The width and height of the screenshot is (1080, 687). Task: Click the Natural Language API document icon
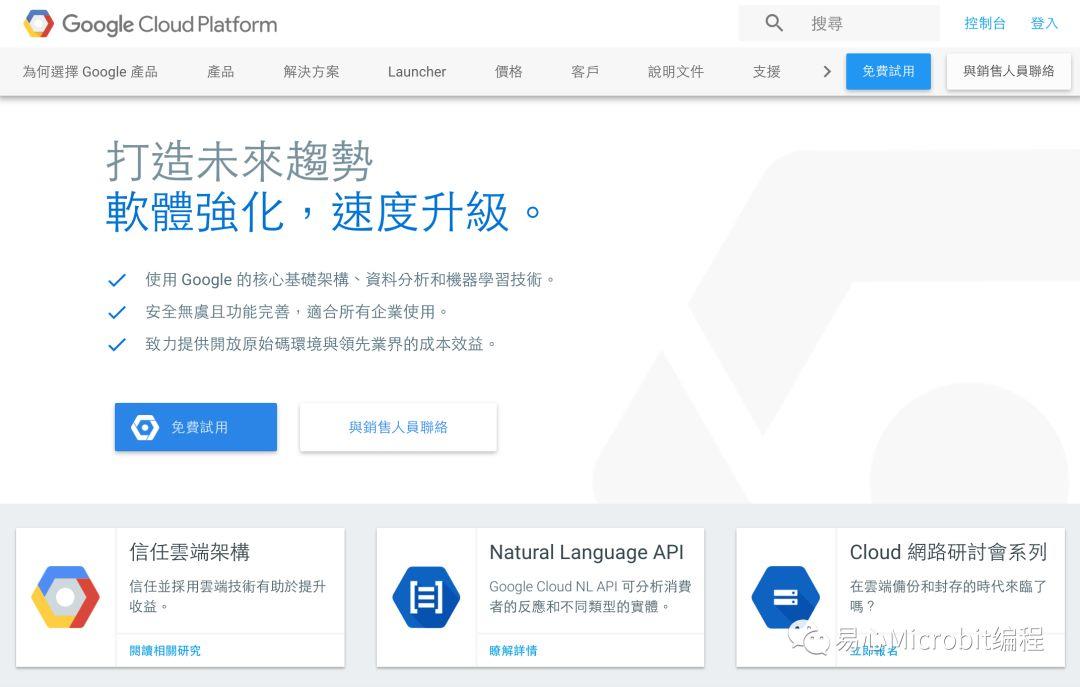426,597
